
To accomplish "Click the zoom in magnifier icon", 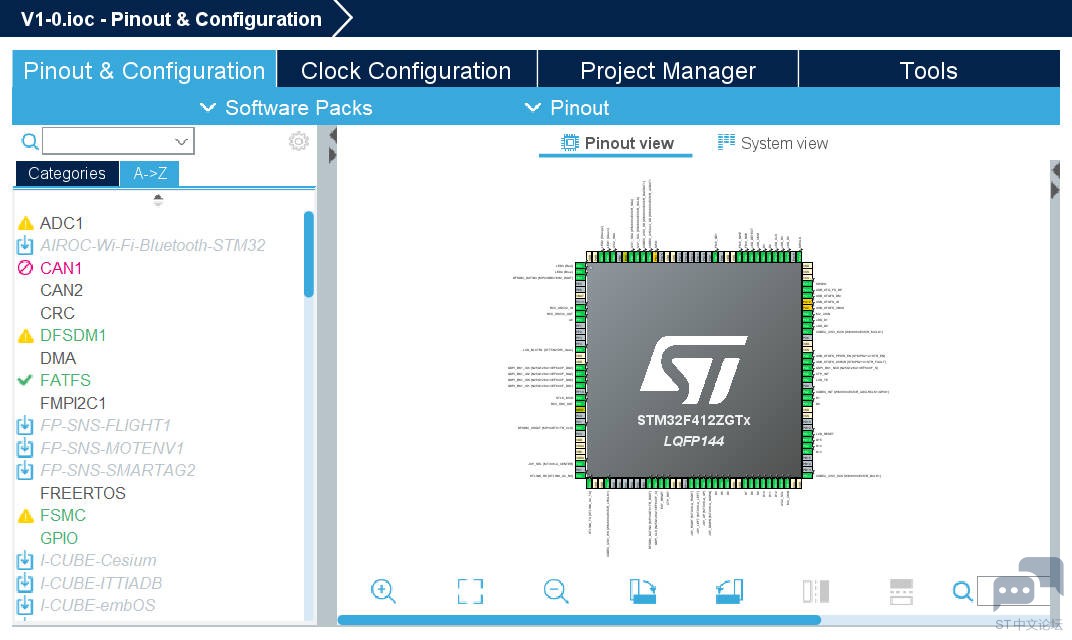I will click(x=383, y=591).
